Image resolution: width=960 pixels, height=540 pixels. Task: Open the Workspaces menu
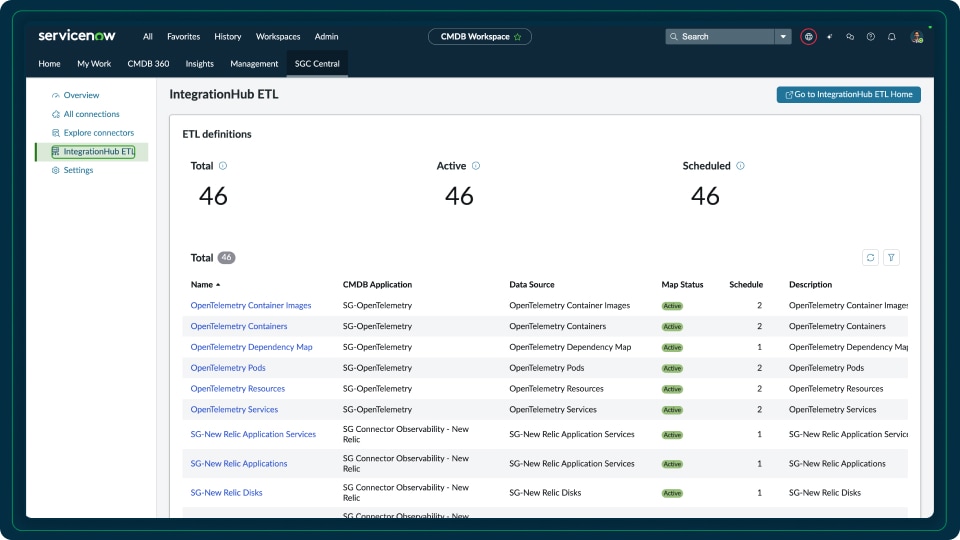[278, 37]
